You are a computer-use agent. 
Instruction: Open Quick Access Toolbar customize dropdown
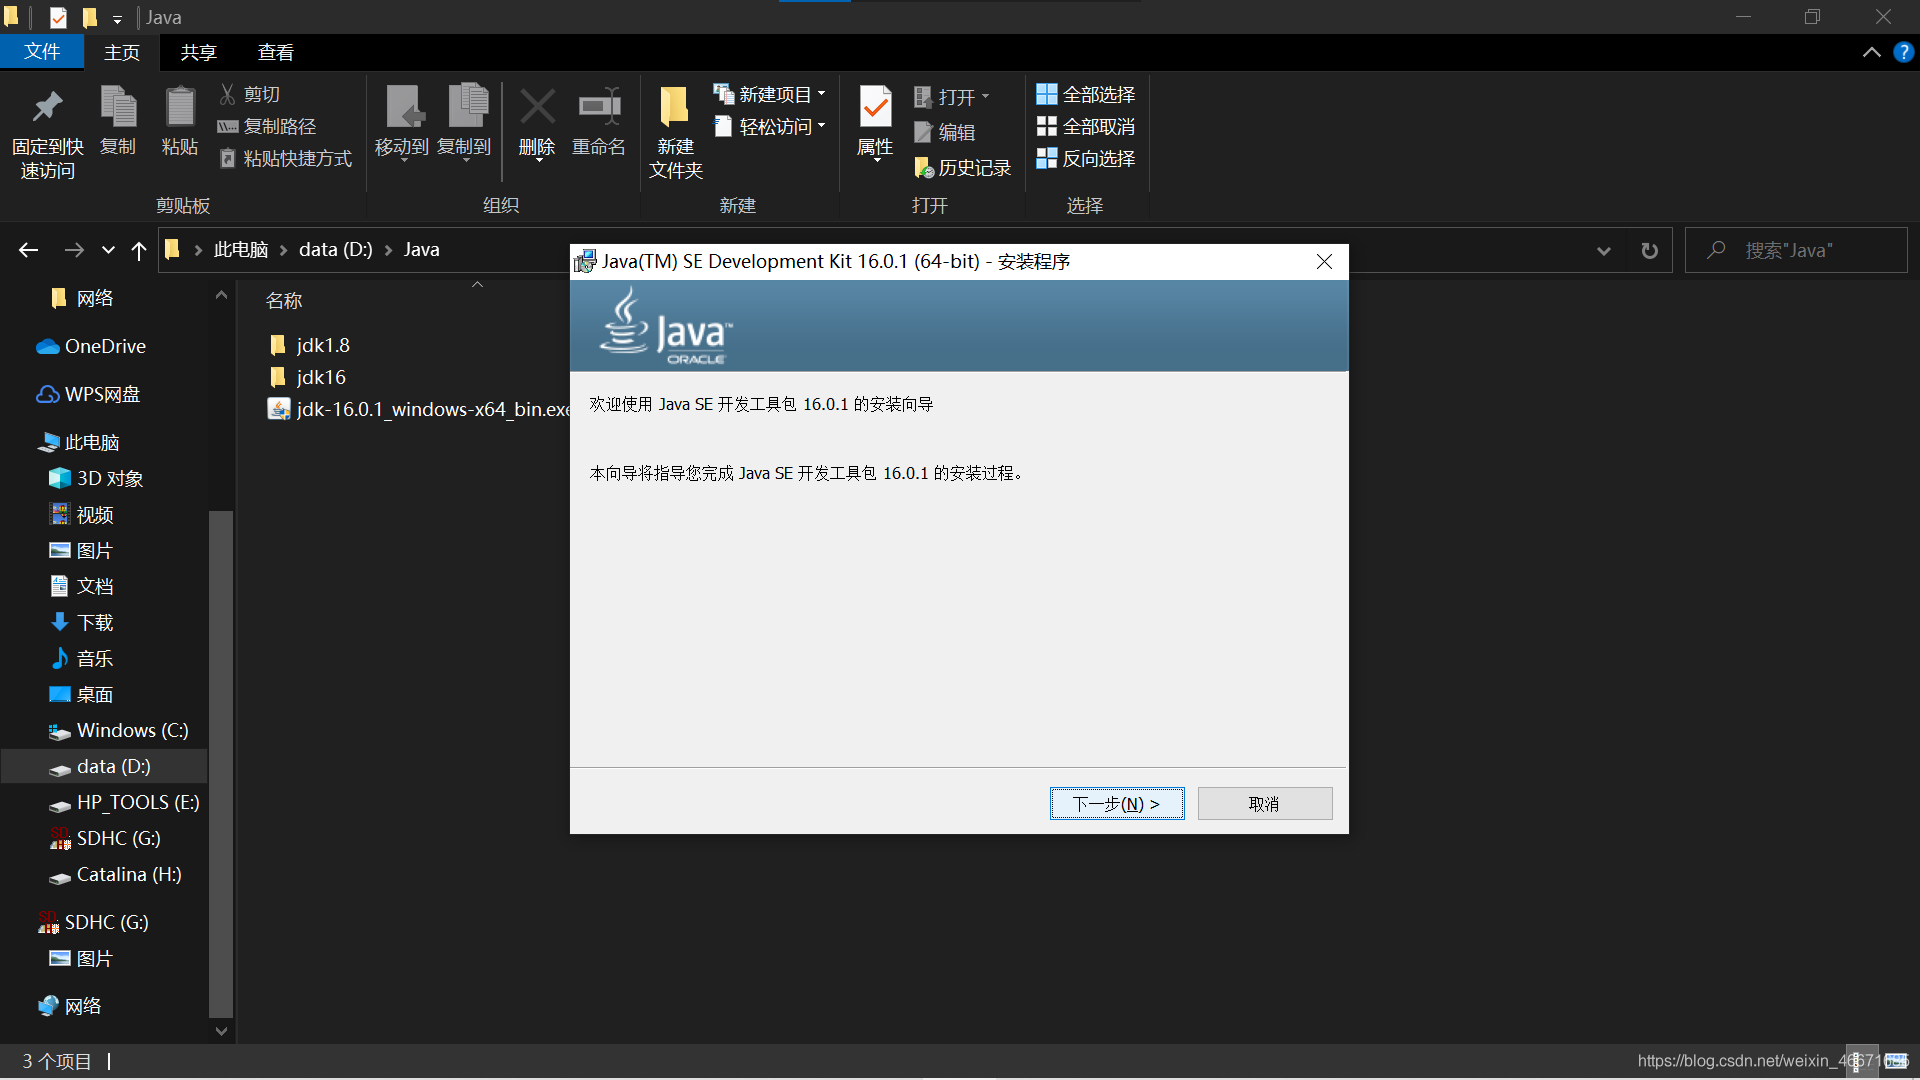[x=117, y=19]
